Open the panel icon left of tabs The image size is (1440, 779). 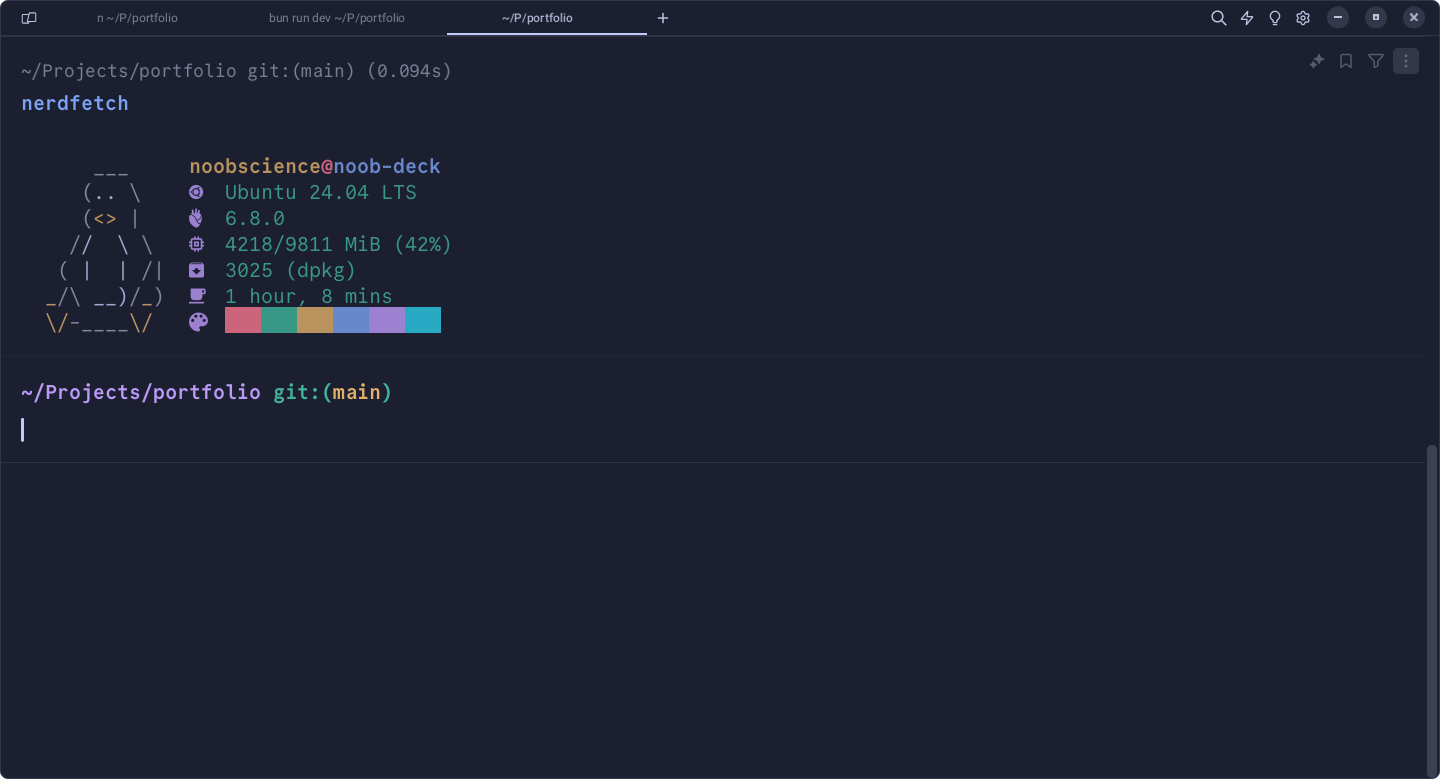coord(29,18)
